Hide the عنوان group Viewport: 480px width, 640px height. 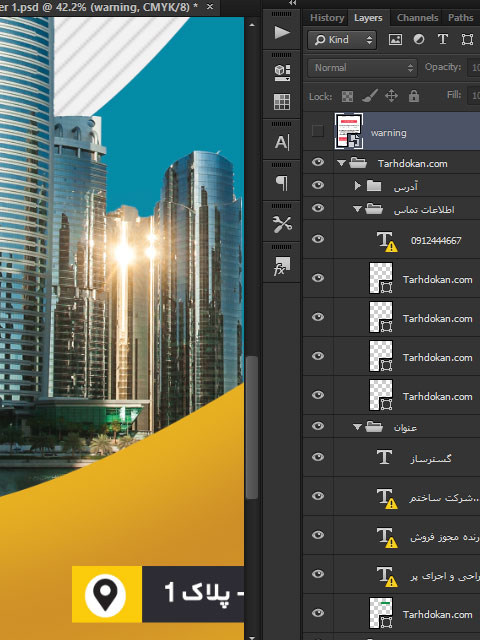click(318, 426)
